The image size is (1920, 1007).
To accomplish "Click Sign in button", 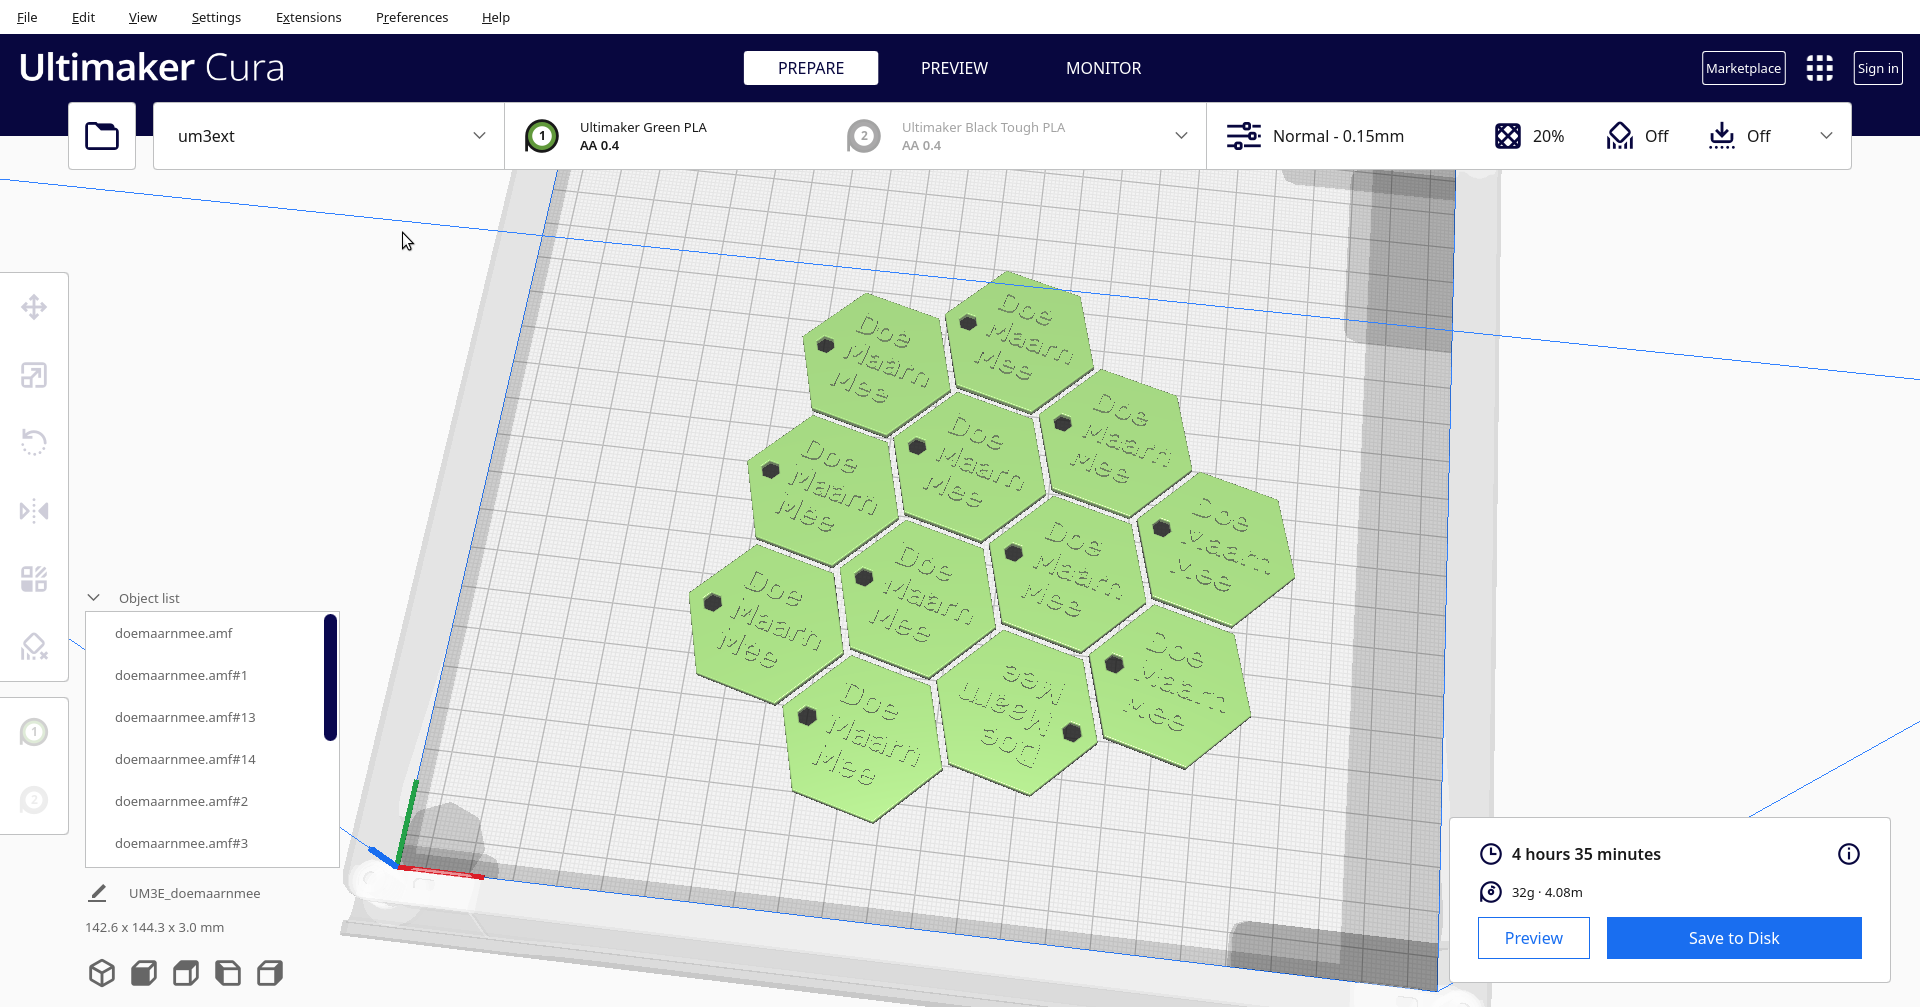I will point(1878,68).
